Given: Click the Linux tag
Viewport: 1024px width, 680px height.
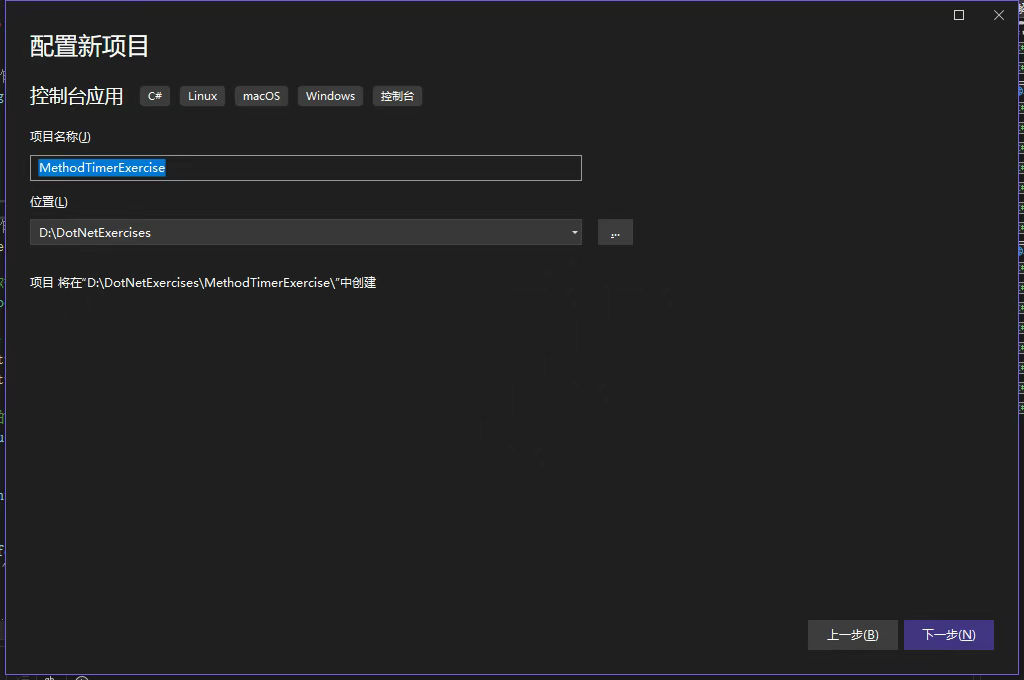Looking at the screenshot, I should click(202, 96).
